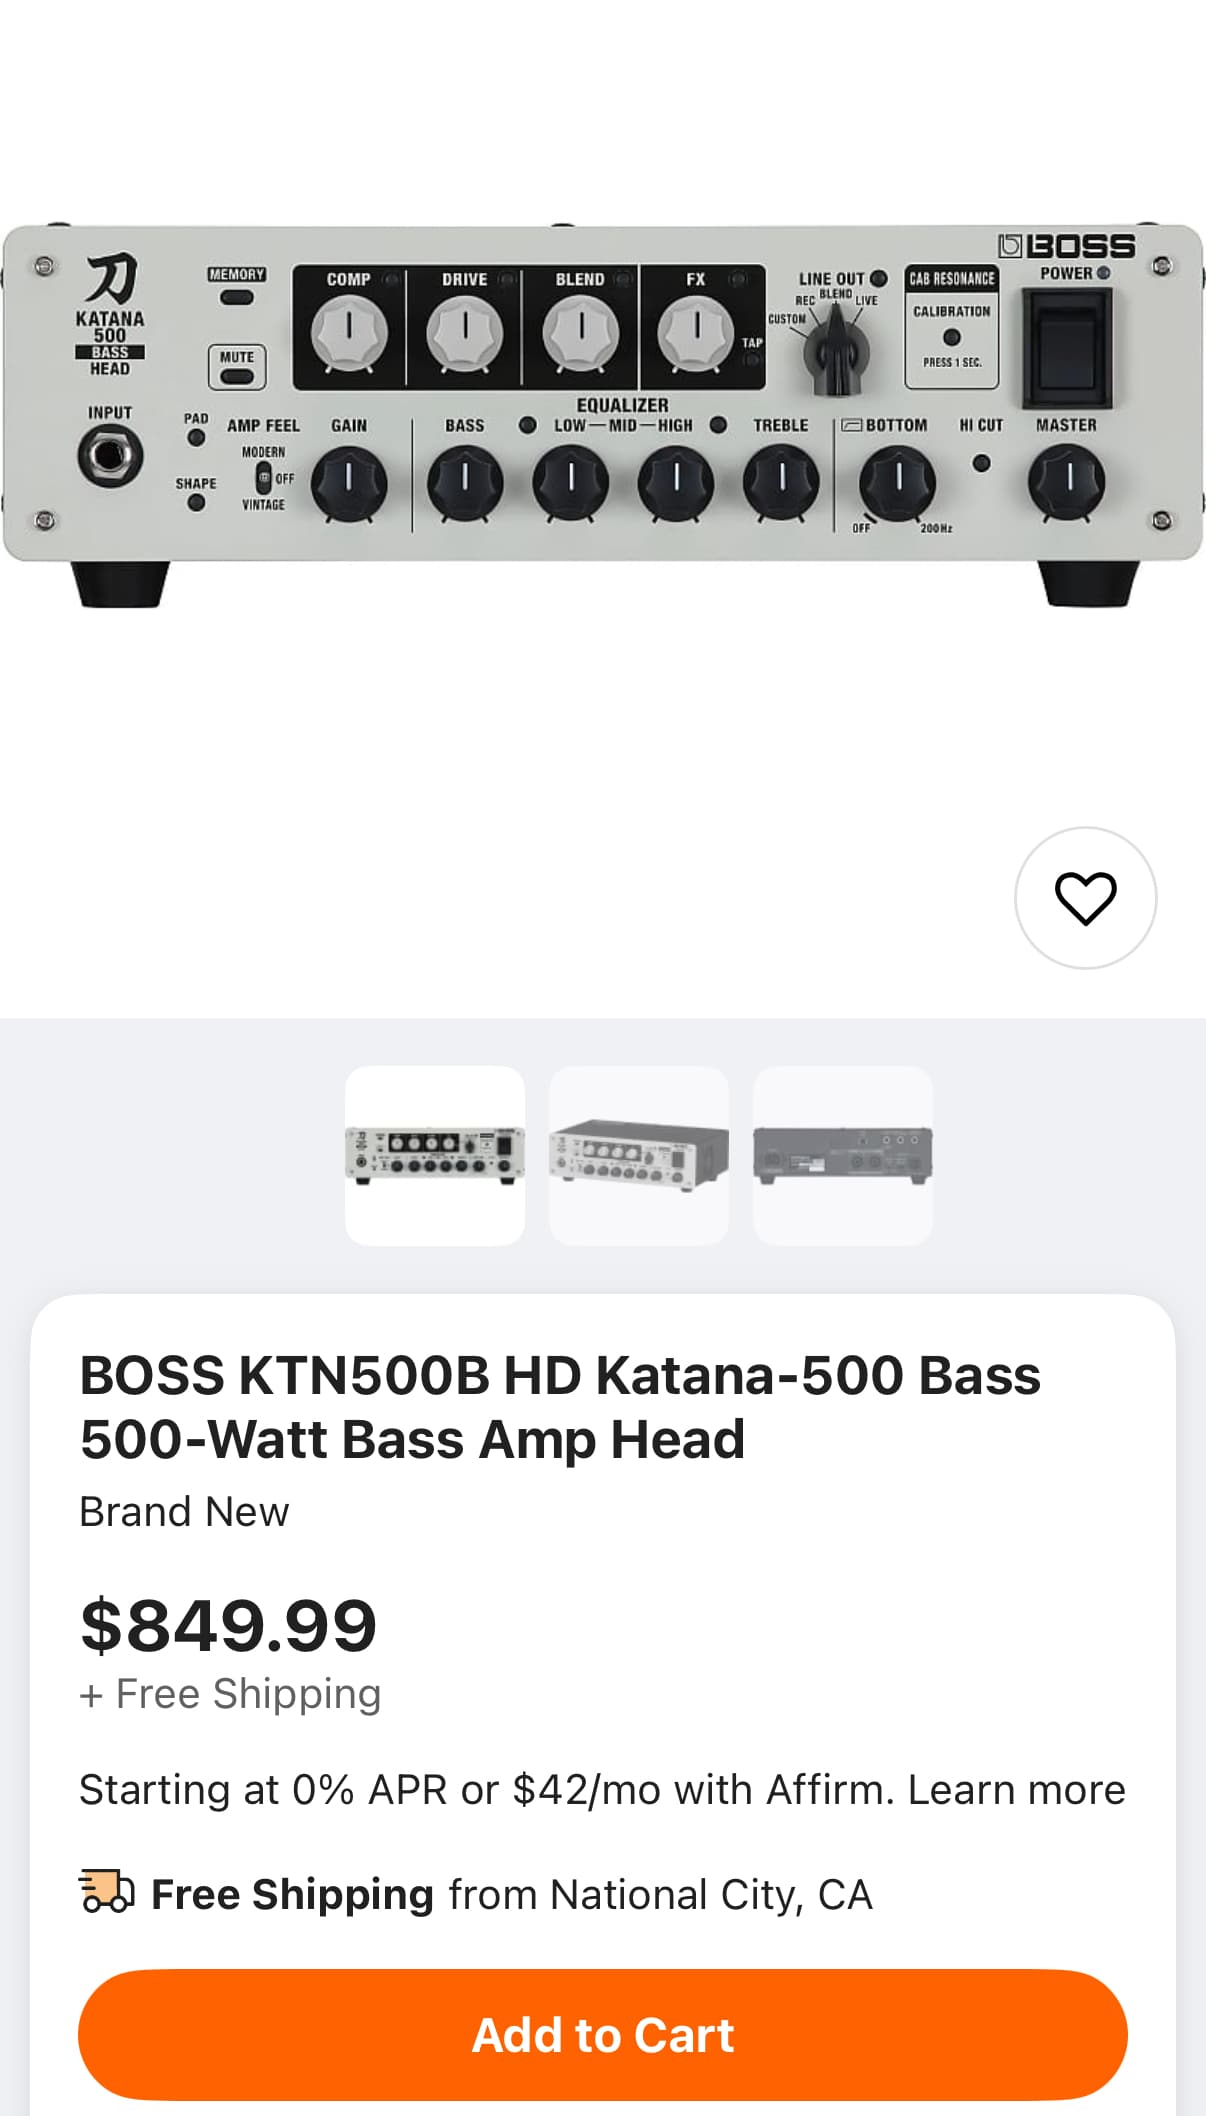The height and width of the screenshot is (2116, 1206).
Task: Select the front-view thumbnail
Action: tap(435, 1155)
